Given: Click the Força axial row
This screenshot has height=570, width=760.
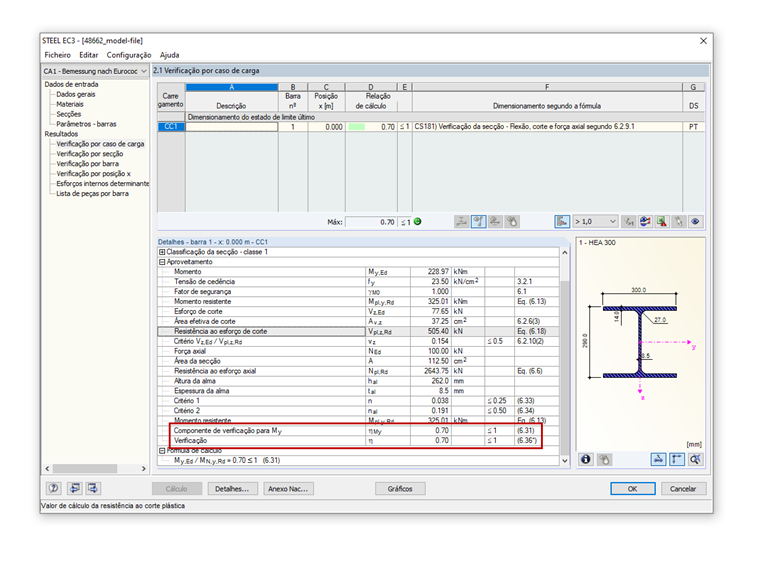Looking at the screenshot, I should [358, 351].
